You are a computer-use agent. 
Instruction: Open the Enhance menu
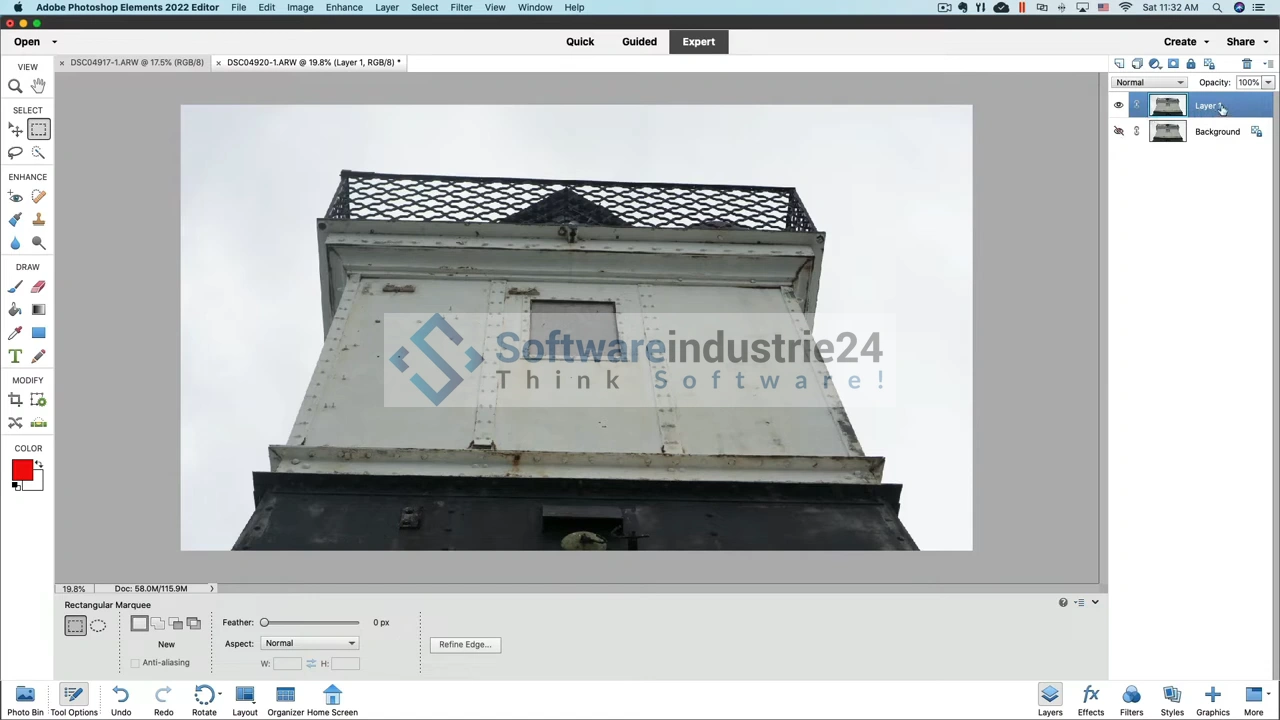(x=343, y=7)
